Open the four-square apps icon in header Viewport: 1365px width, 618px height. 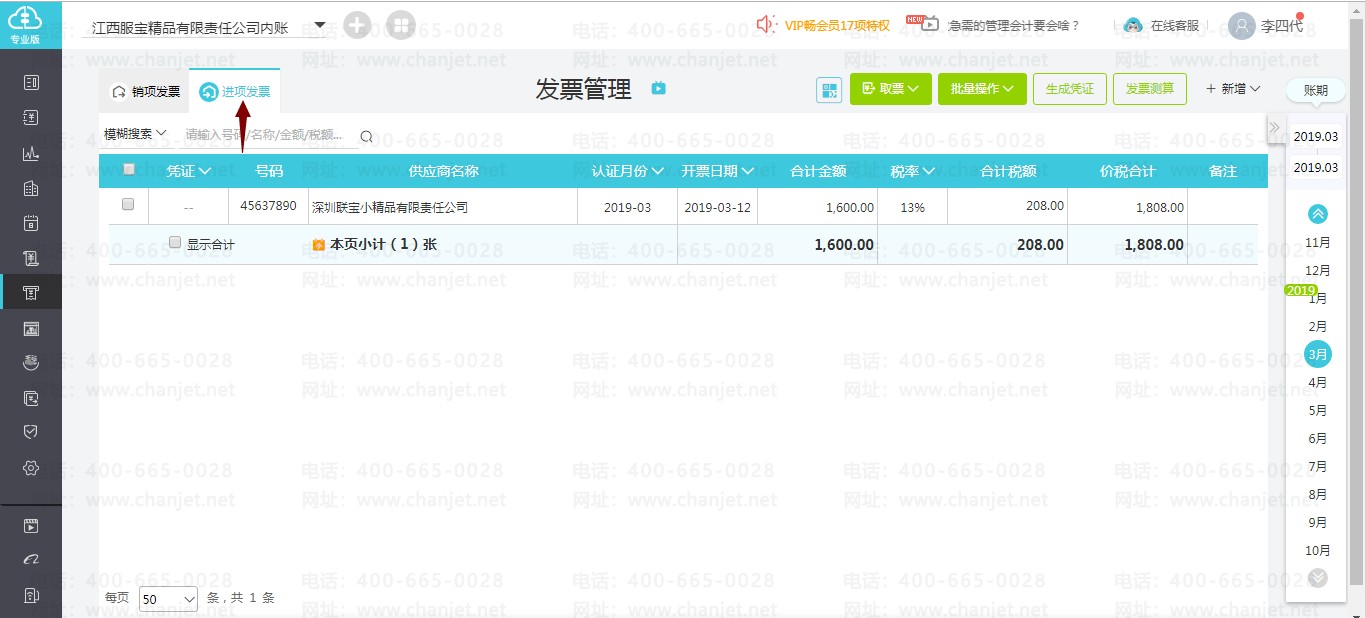400,25
